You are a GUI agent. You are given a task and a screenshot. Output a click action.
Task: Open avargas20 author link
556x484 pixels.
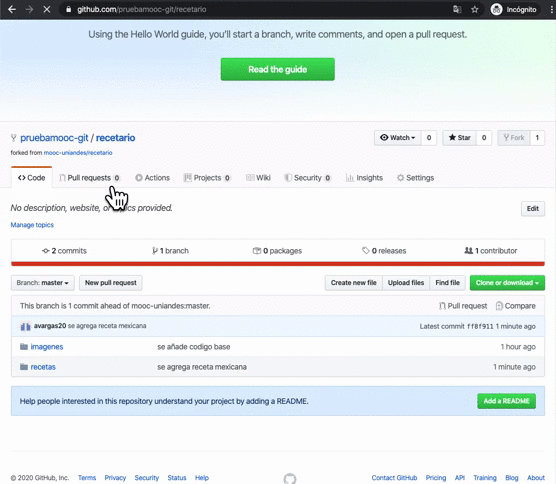point(50,326)
